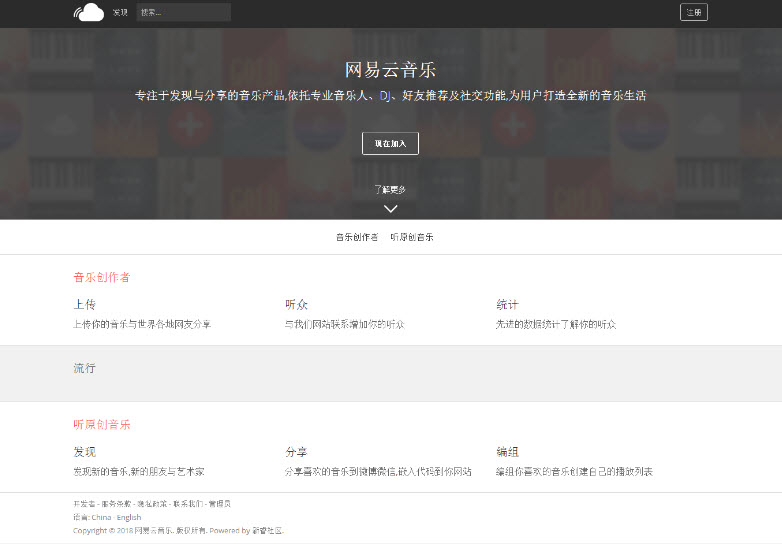Select China language in footer
782x544 pixels.
click(101, 517)
